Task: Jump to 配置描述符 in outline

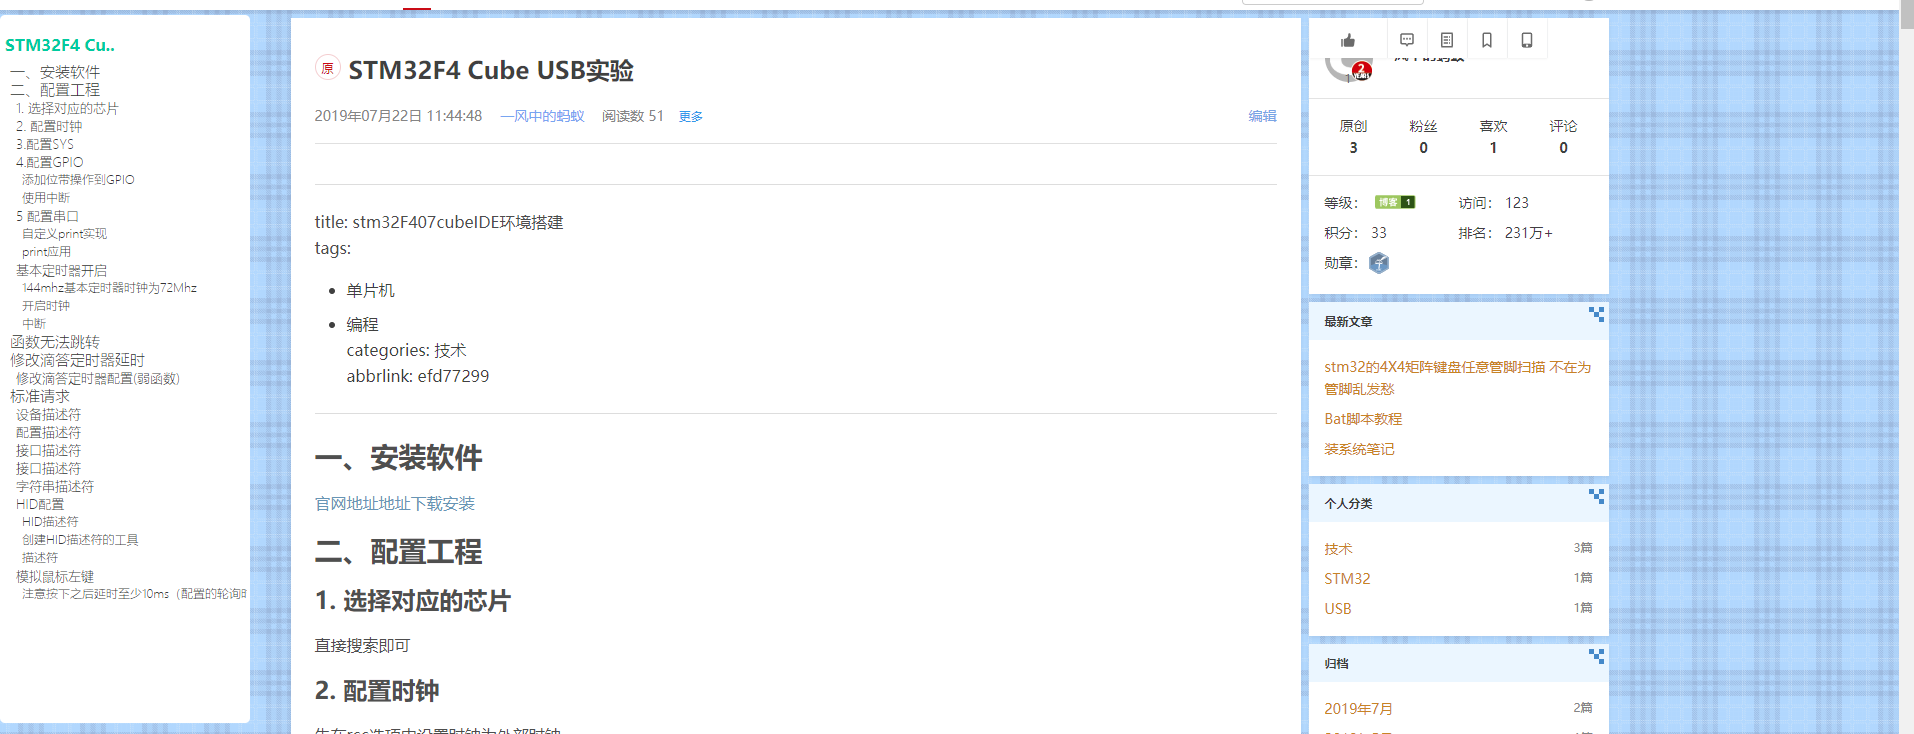Action: [x=48, y=432]
